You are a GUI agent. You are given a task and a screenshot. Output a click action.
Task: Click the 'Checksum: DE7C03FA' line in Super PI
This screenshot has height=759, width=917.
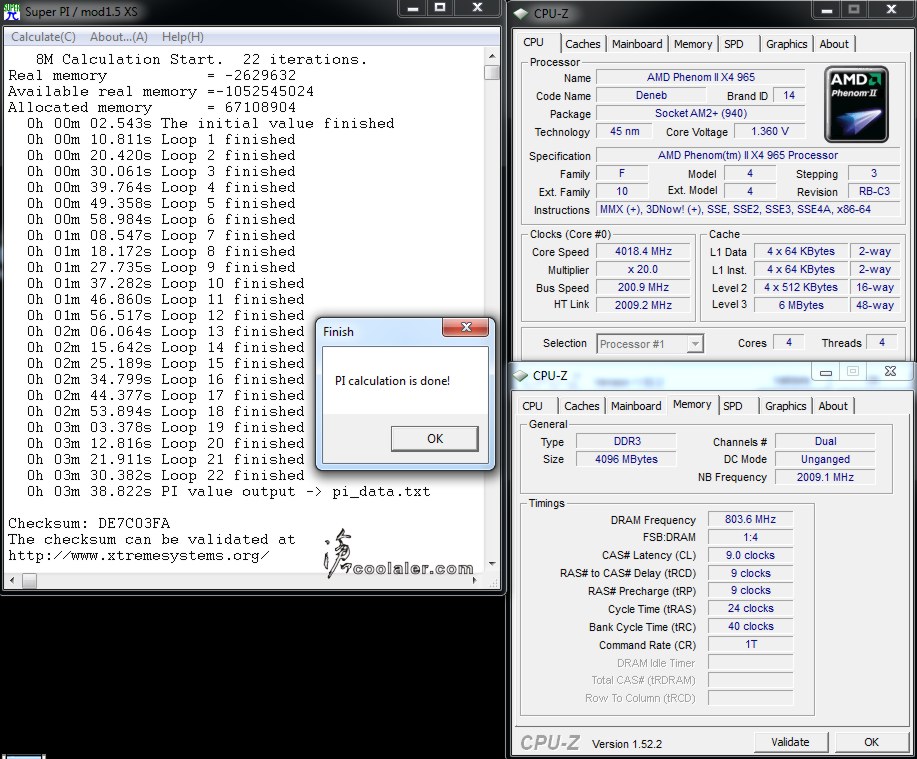tap(89, 523)
